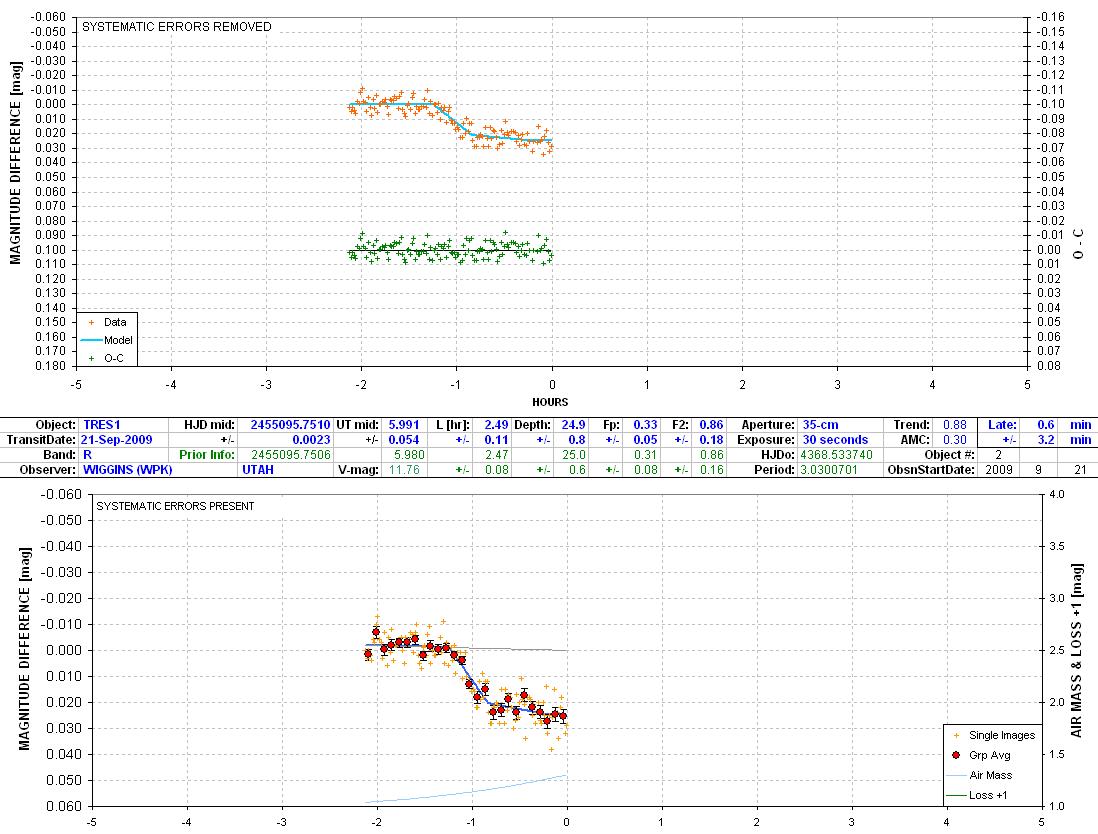This screenshot has width=1098, height=834.
Task: Click the 'Exposure:' label cell
Action: point(765,440)
